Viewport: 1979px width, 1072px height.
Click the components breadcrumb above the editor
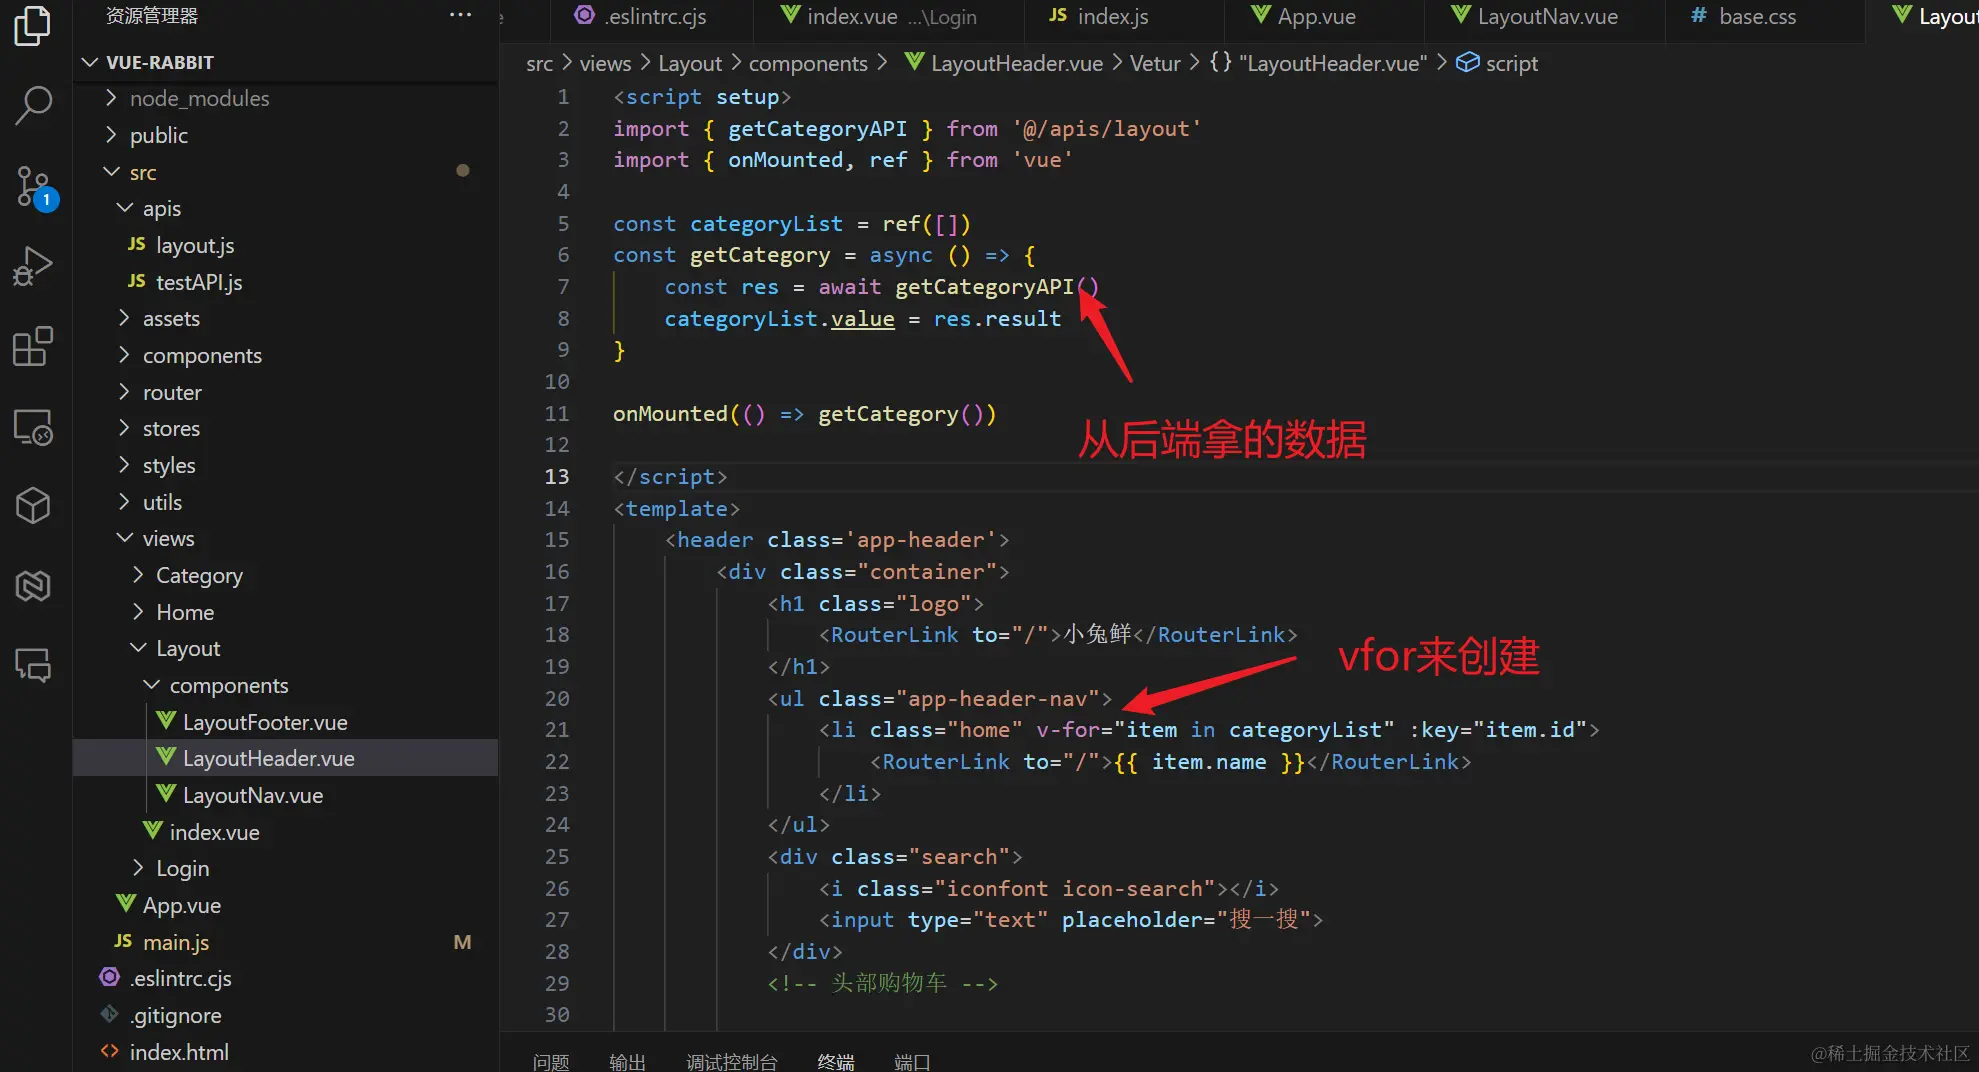pyautogui.click(x=807, y=63)
